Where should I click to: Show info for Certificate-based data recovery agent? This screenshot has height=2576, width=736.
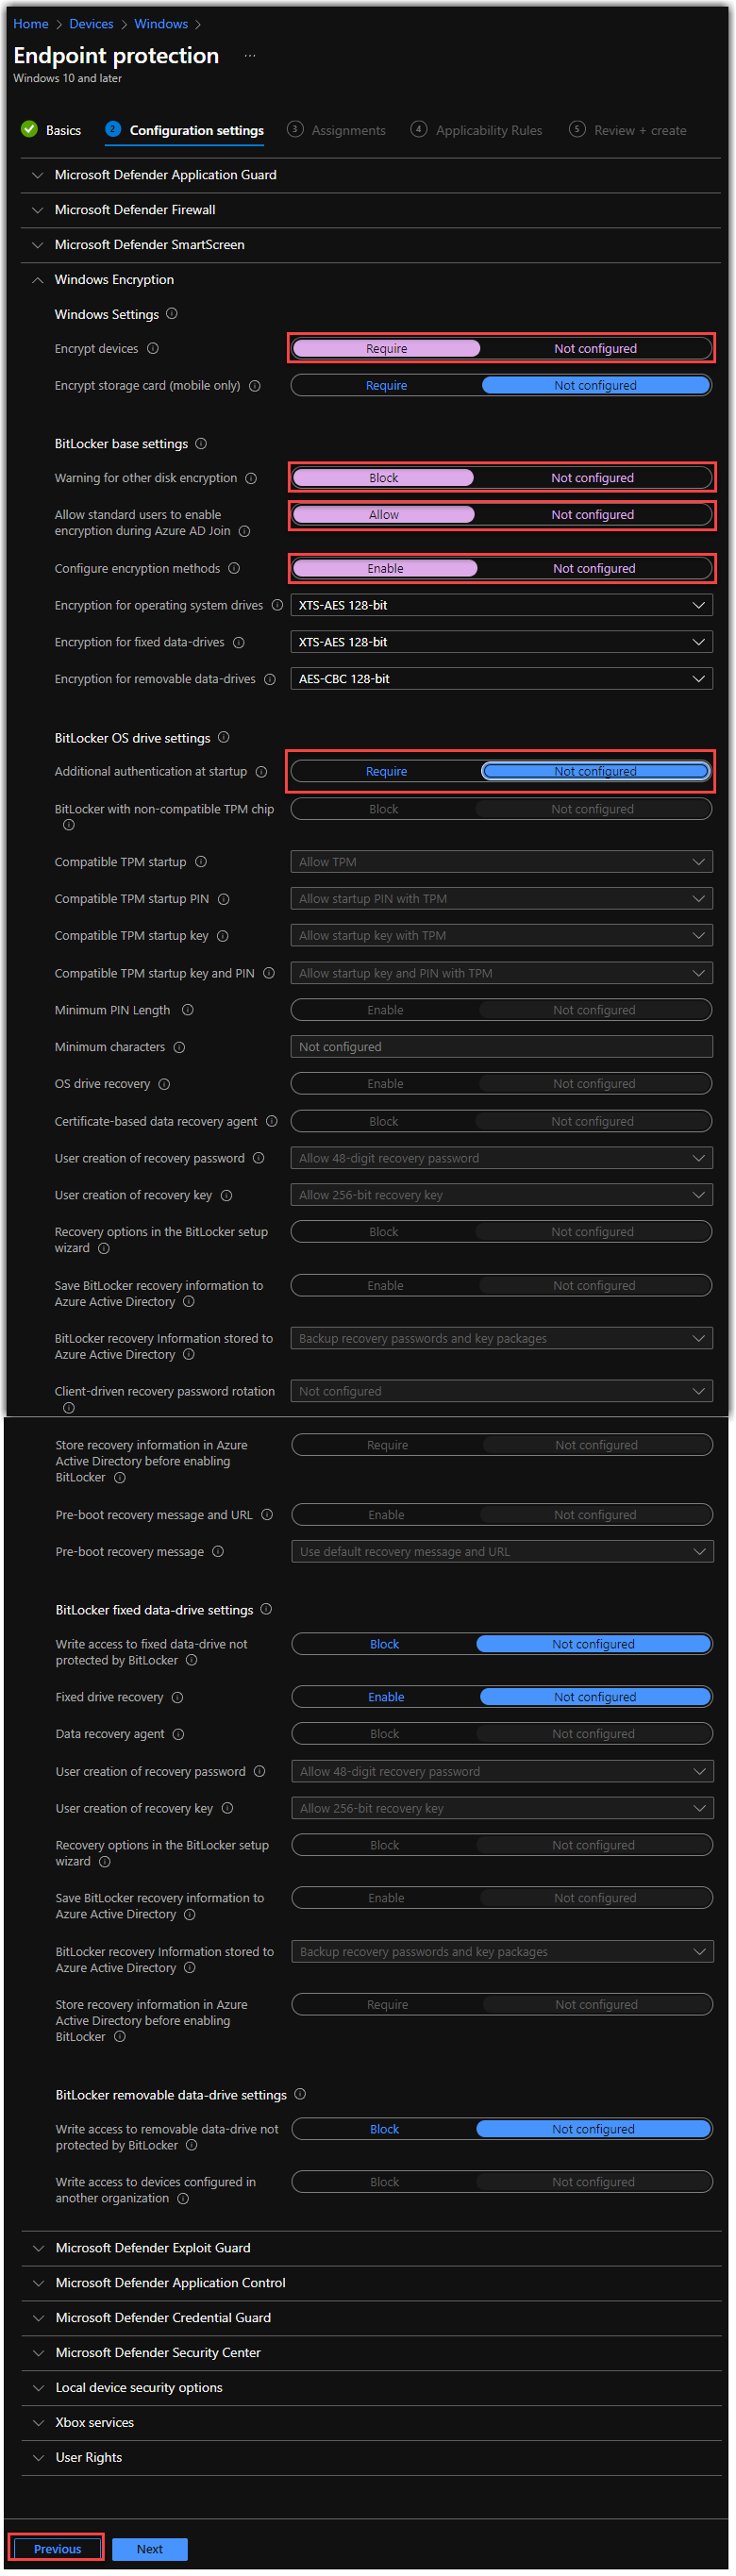272,1122
